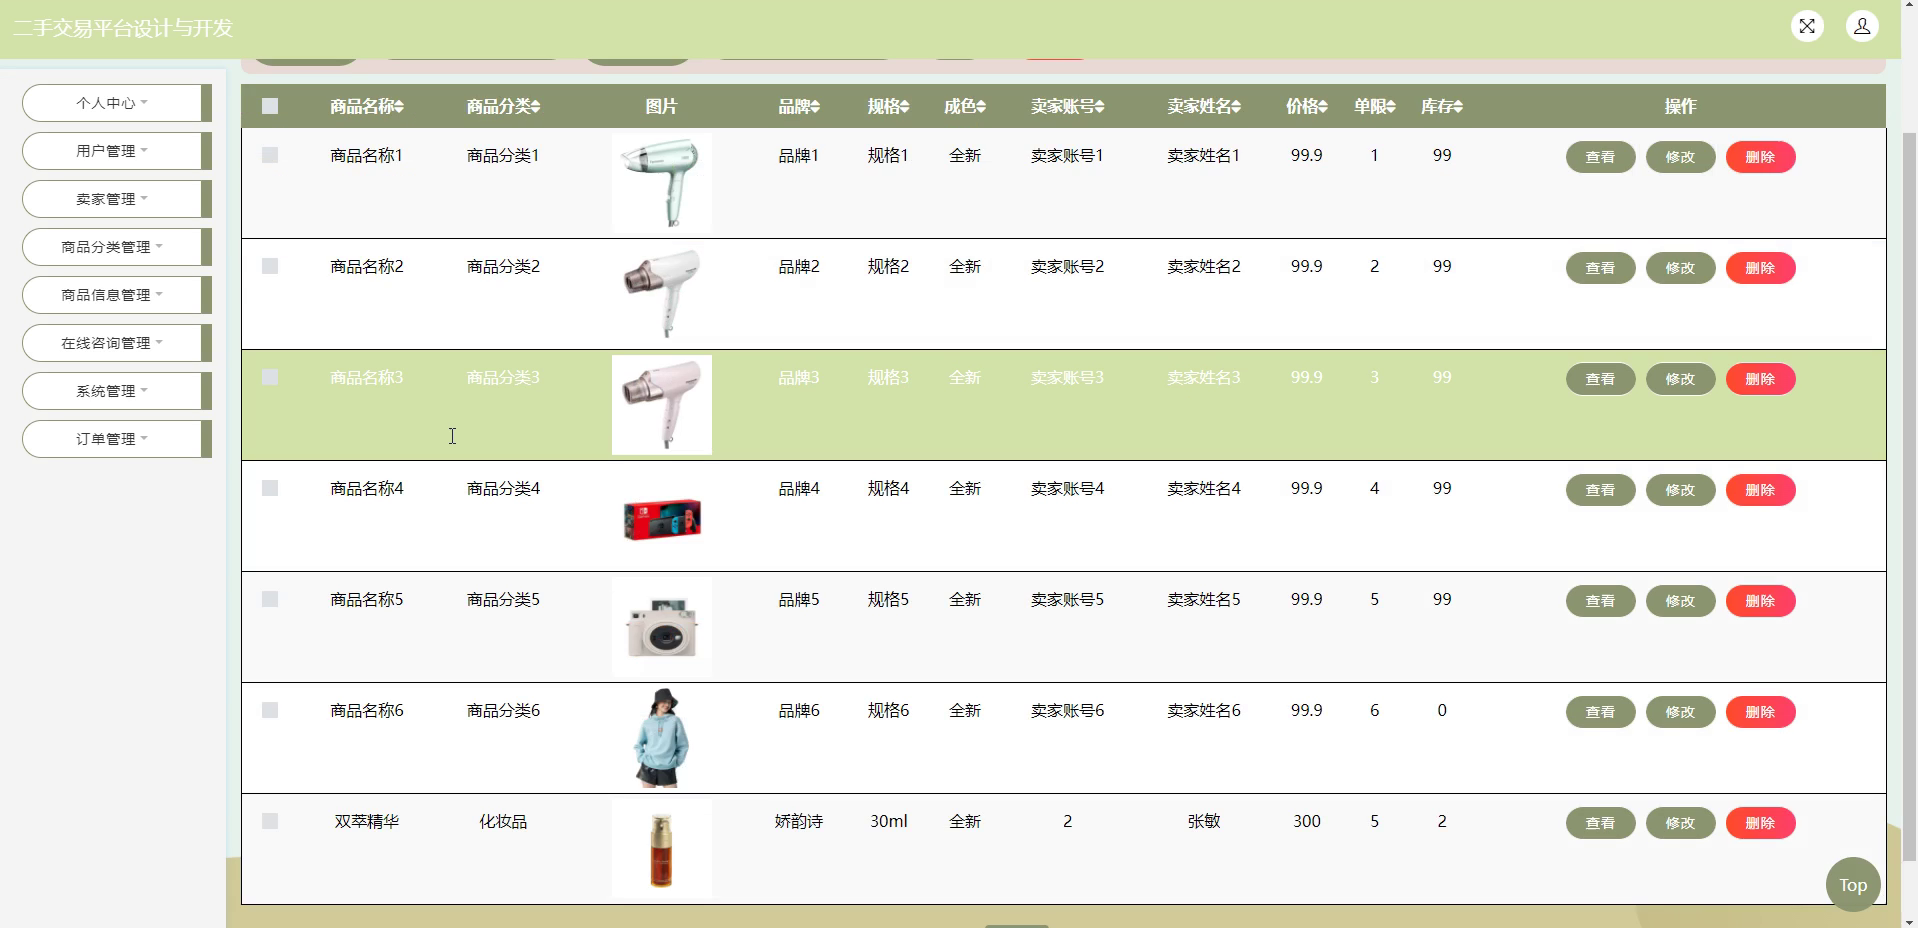The width and height of the screenshot is (1918, 928).
Task: Open the user profile icon in header
Action: pos(1862,27)
